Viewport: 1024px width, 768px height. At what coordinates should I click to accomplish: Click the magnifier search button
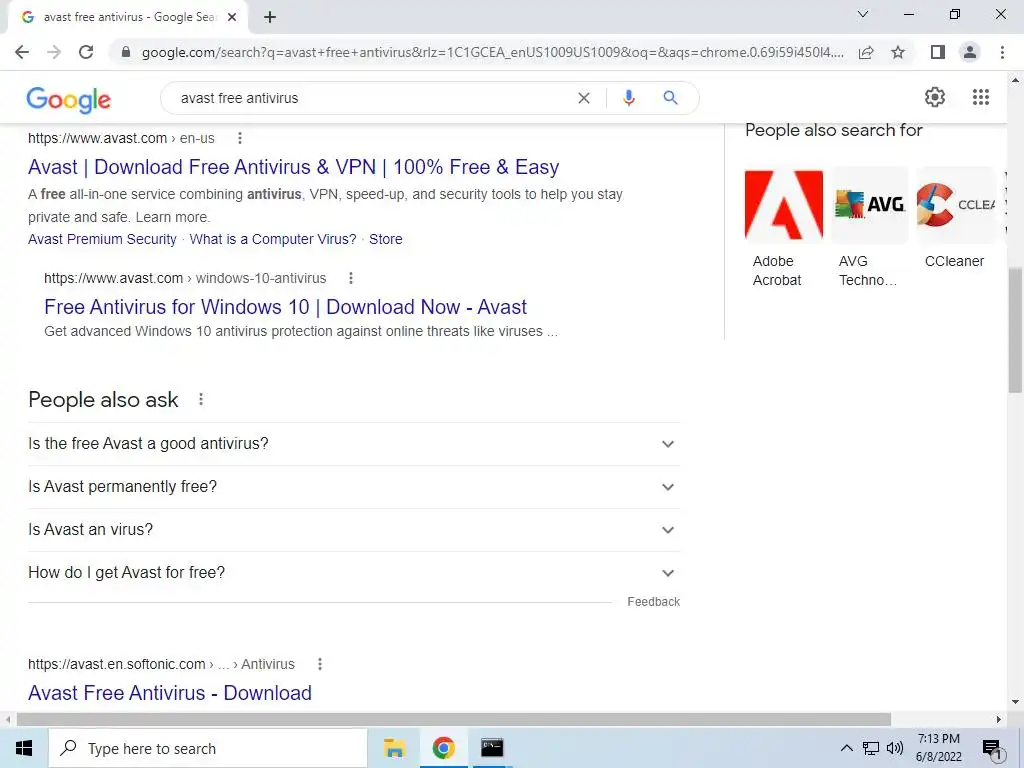670,98
